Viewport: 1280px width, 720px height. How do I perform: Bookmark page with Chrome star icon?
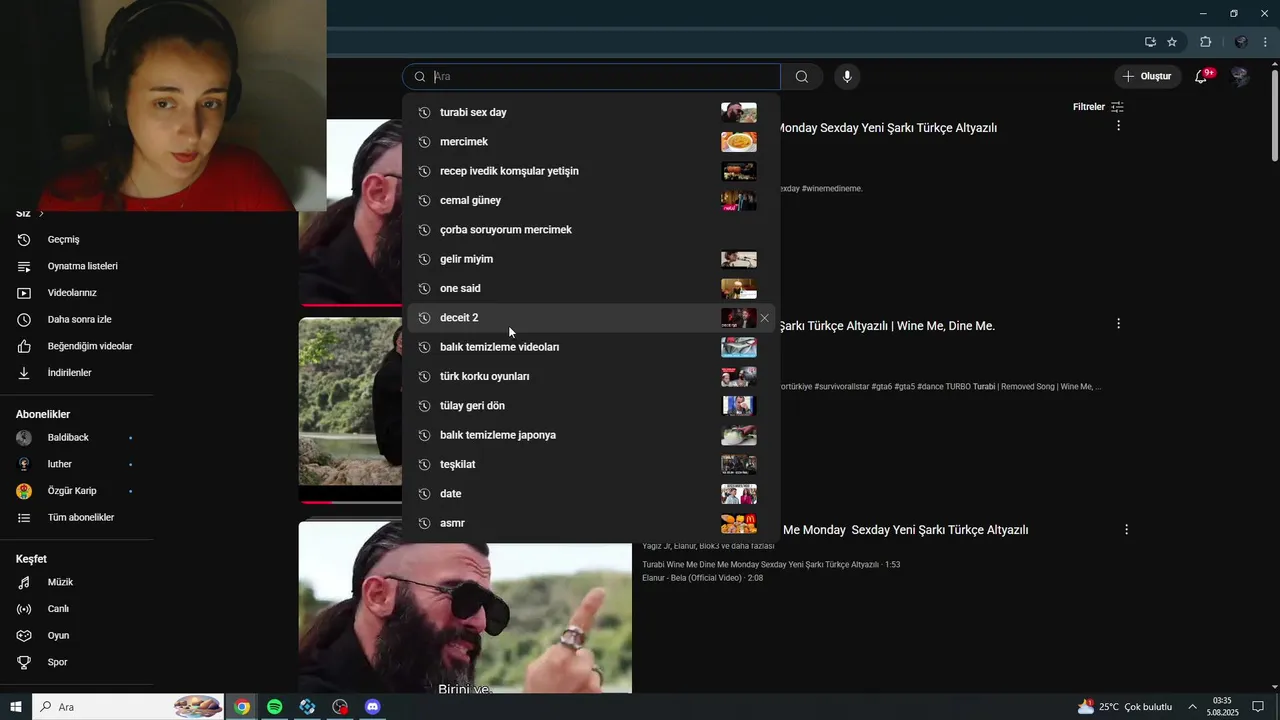[1172, 42]
